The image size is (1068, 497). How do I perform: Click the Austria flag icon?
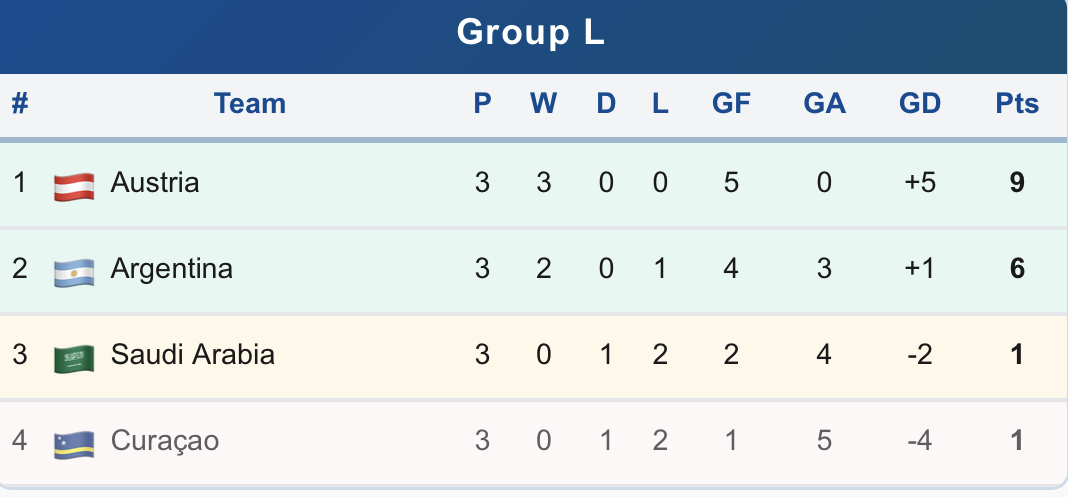coord(74,184)
